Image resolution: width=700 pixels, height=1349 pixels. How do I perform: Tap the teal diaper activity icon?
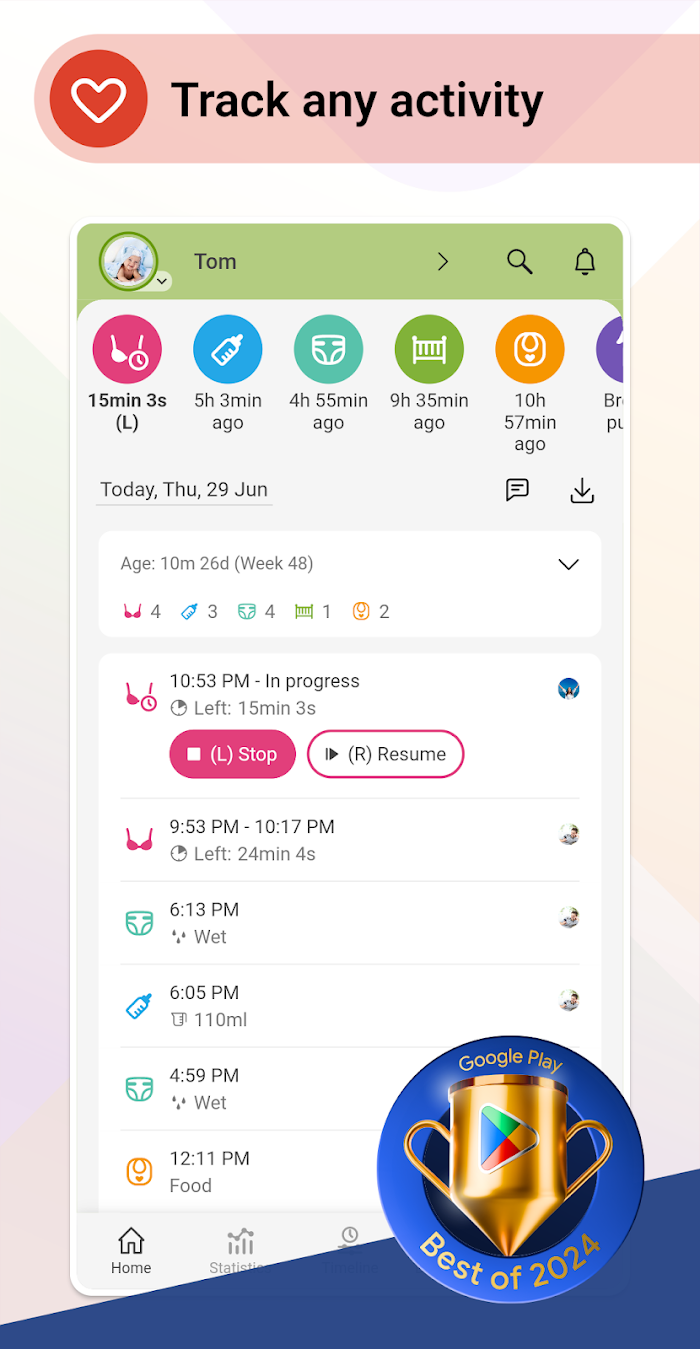tap(328, 350)
